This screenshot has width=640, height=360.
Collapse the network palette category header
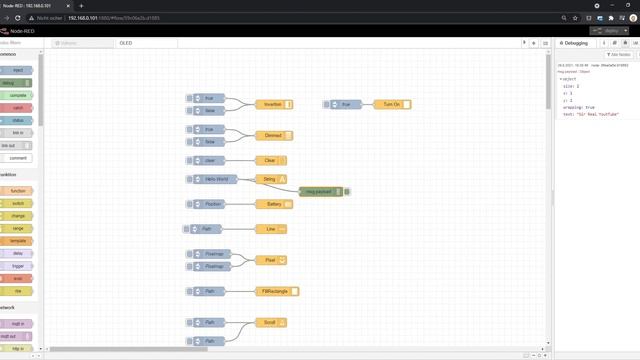click(19, 308)
